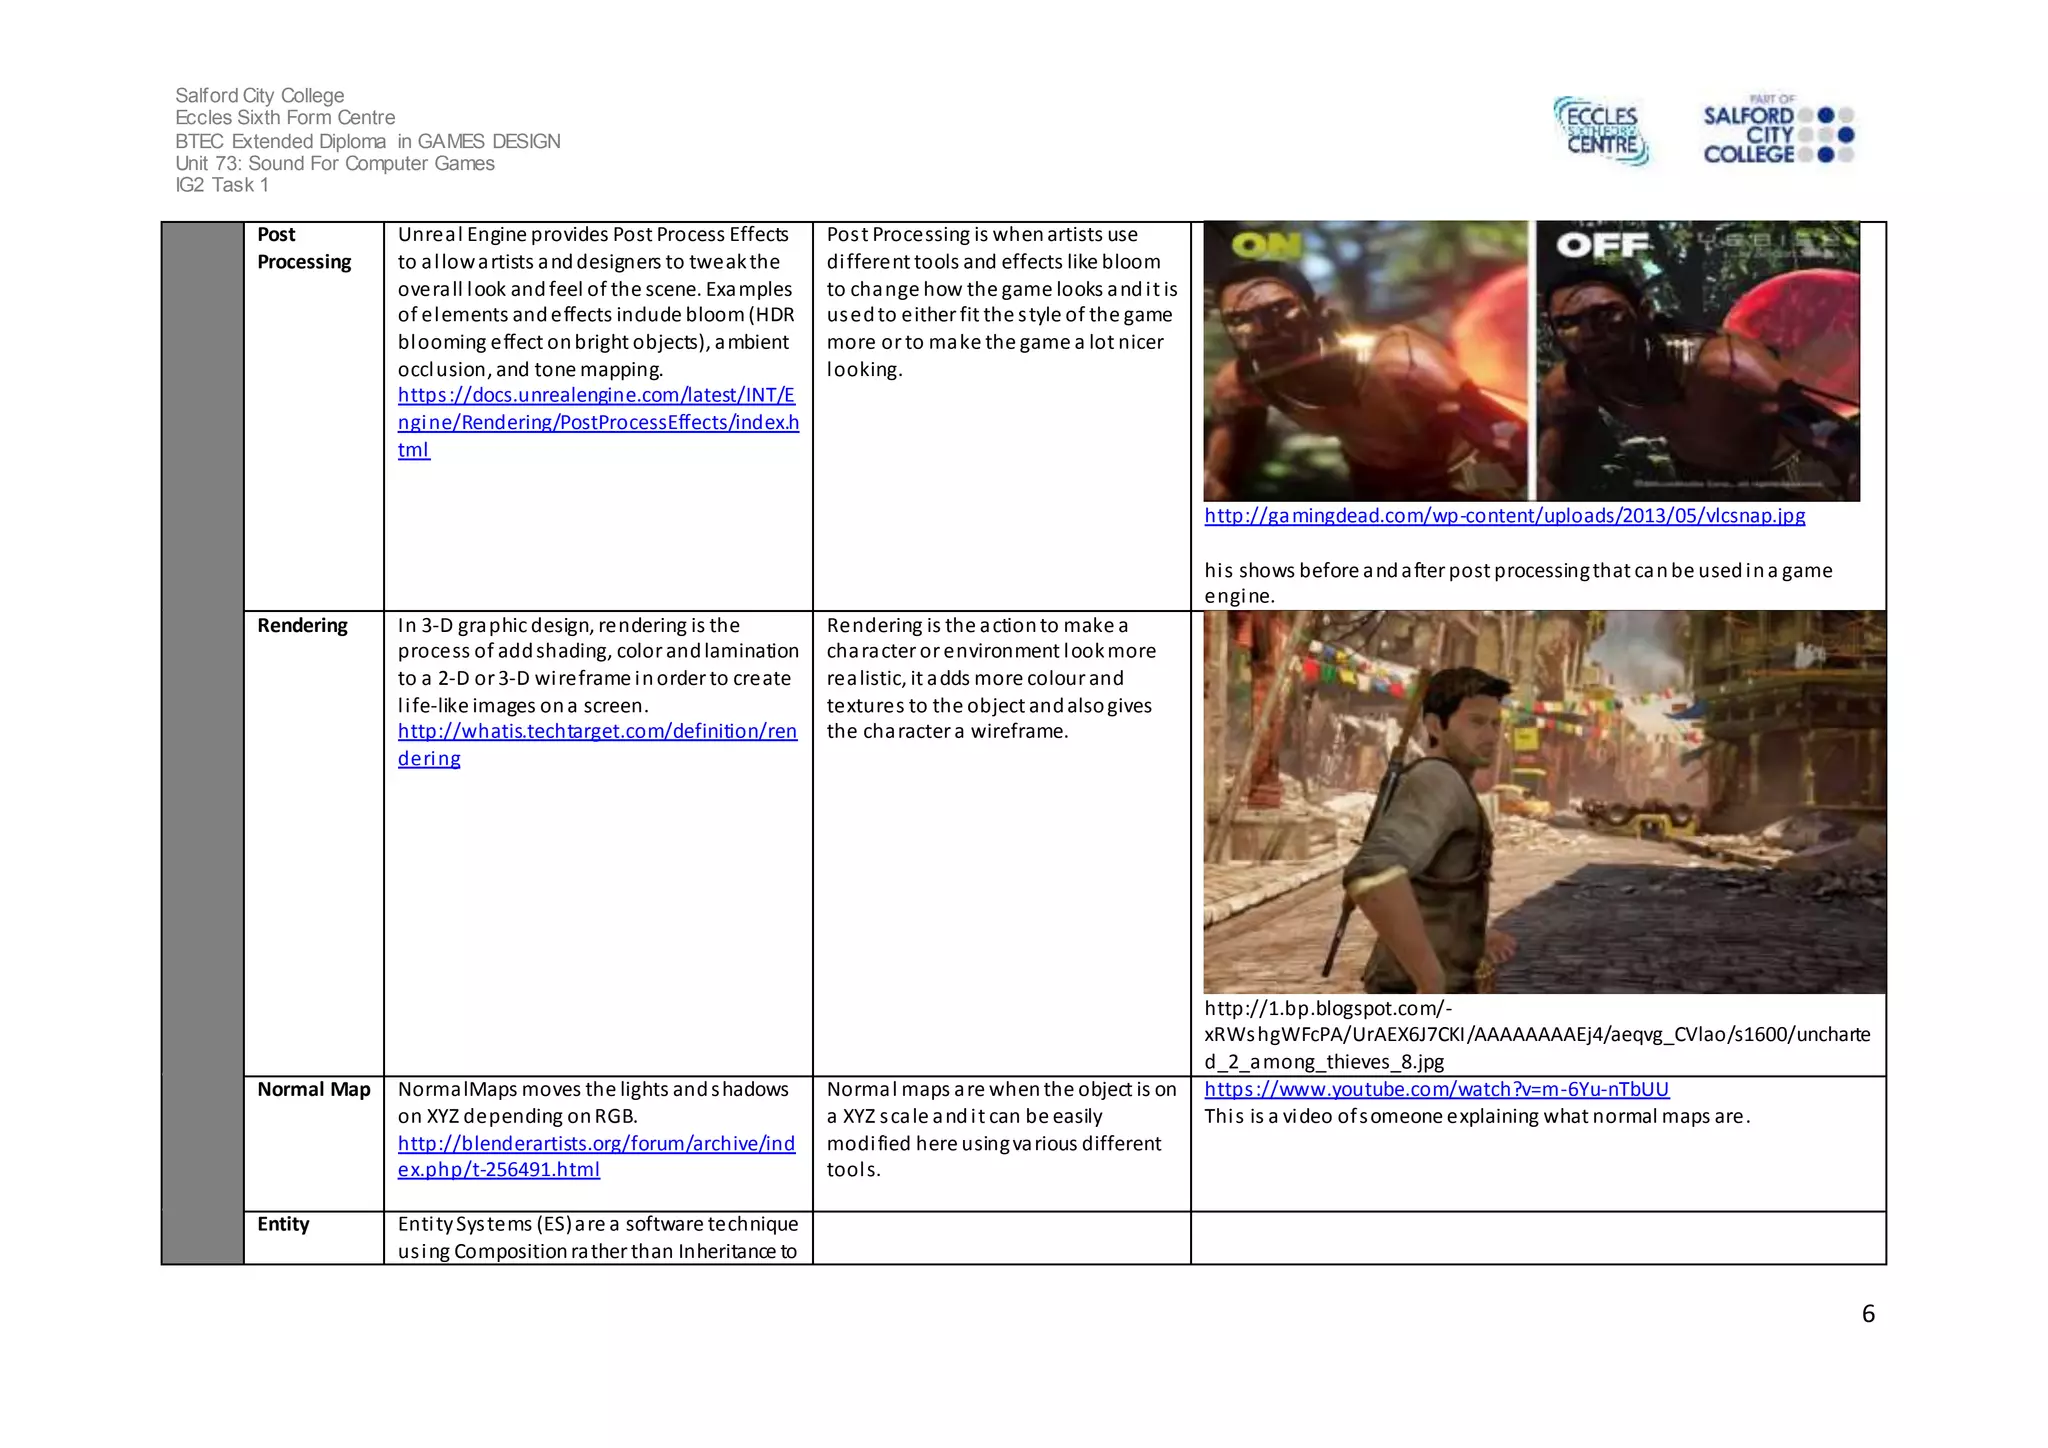Open the blenderartists.org forum archive link
2048x1448 pixels.
(x=596, y=1144)
